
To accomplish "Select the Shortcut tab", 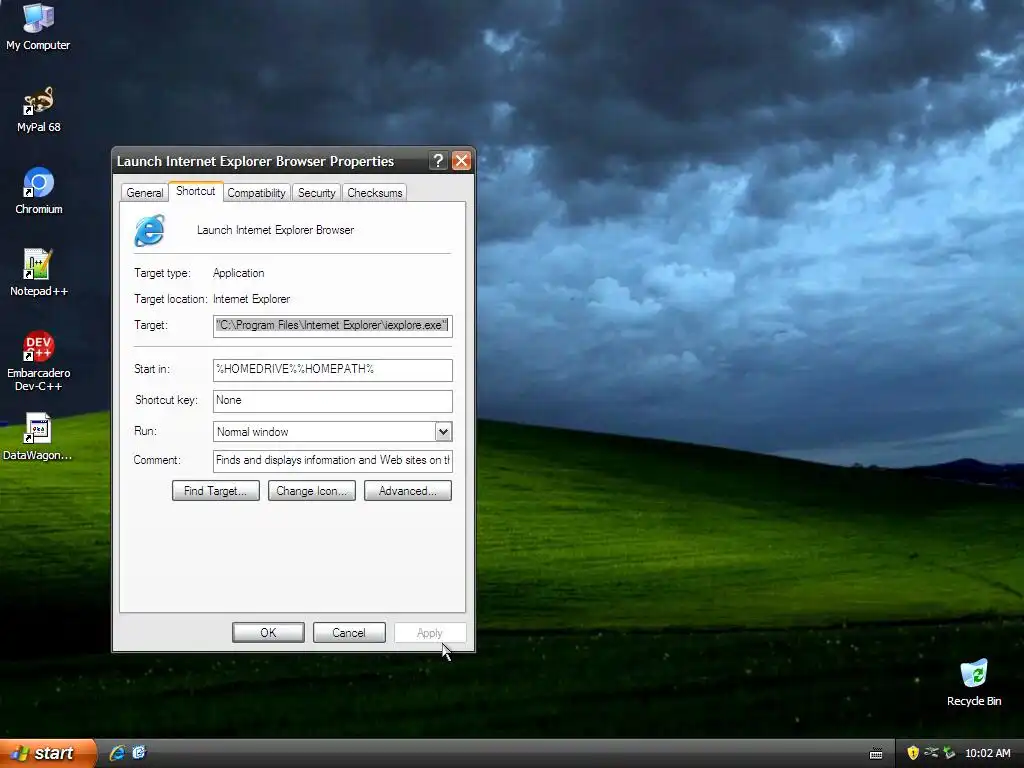I will point(195,191).
